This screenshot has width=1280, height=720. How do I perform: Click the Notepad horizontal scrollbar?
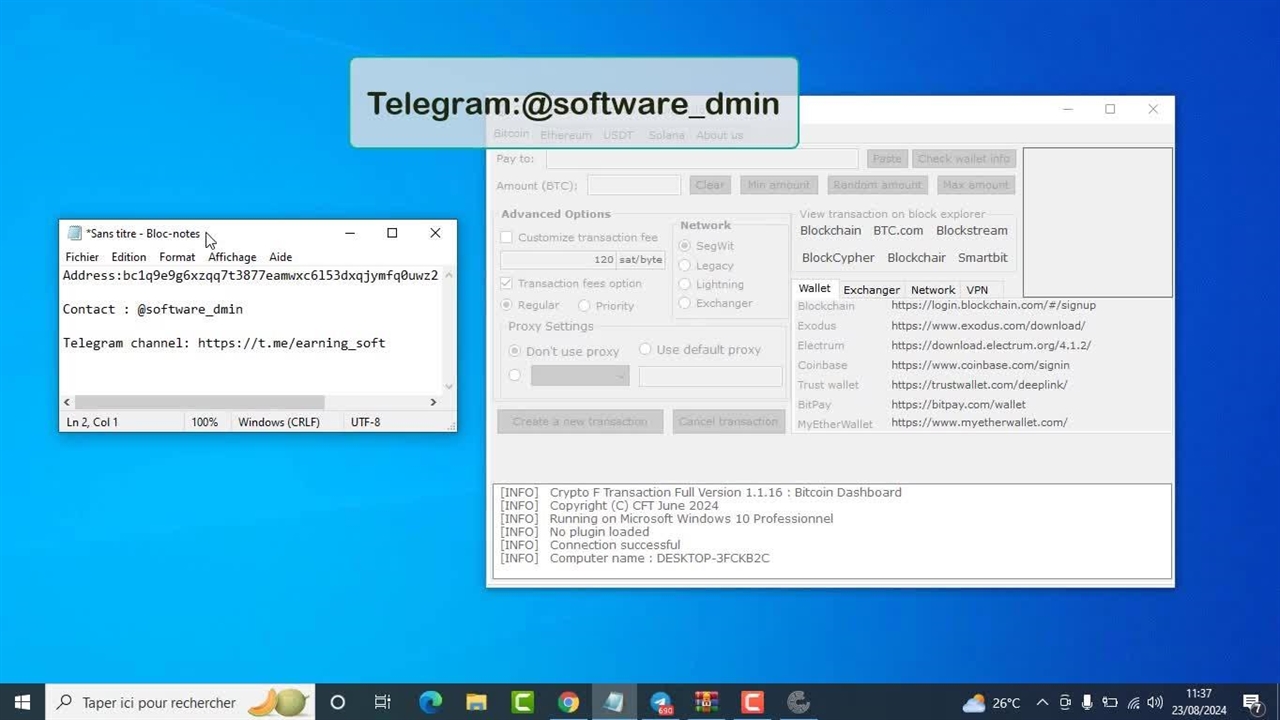click(x=198, y=402)
